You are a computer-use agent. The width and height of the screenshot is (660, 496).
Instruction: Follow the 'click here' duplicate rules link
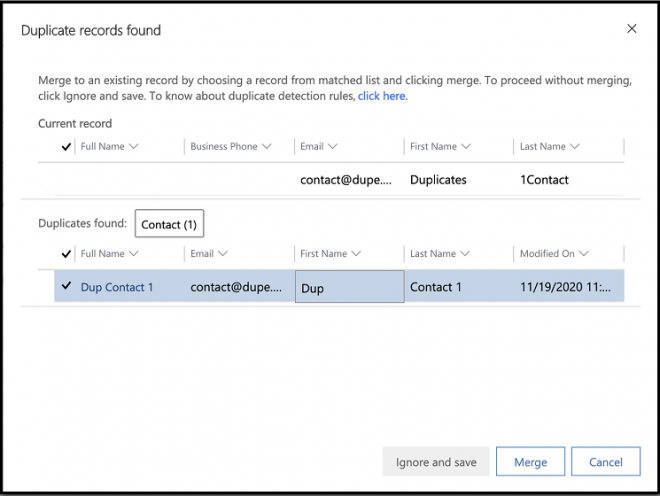coord(382,96)
